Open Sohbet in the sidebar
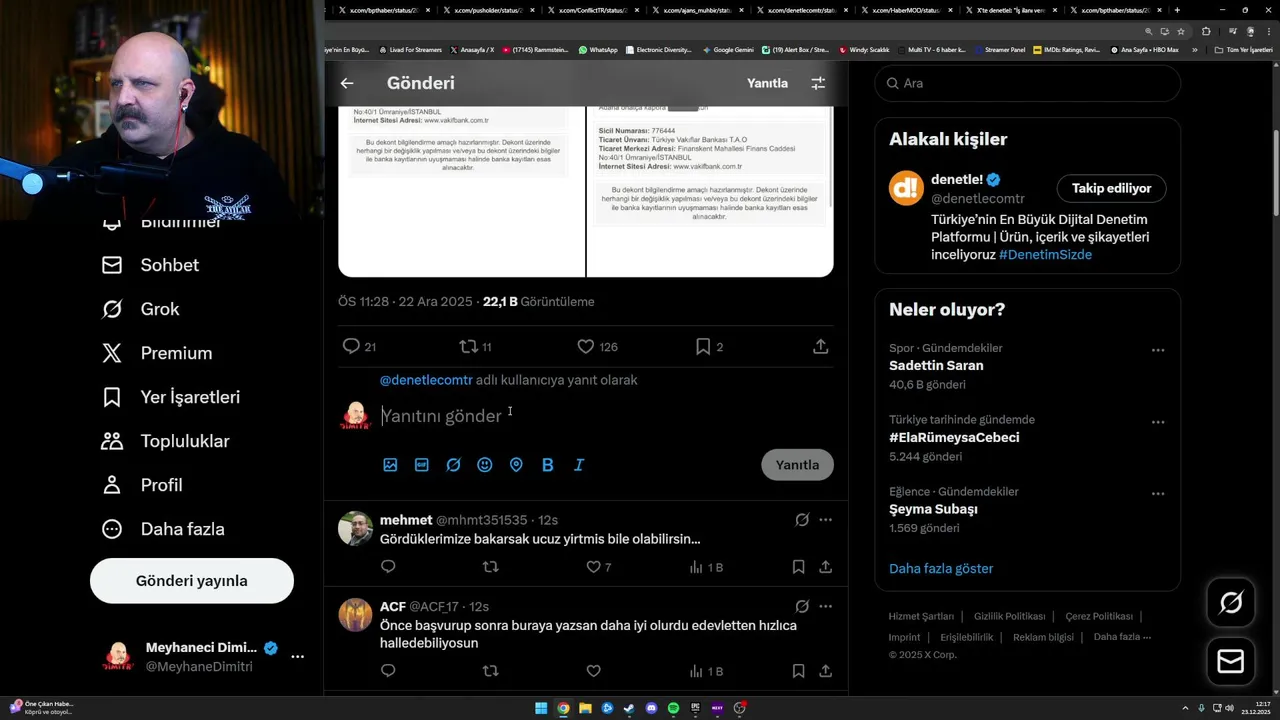Screen dimensions: 1280x720 pos(150,265)
